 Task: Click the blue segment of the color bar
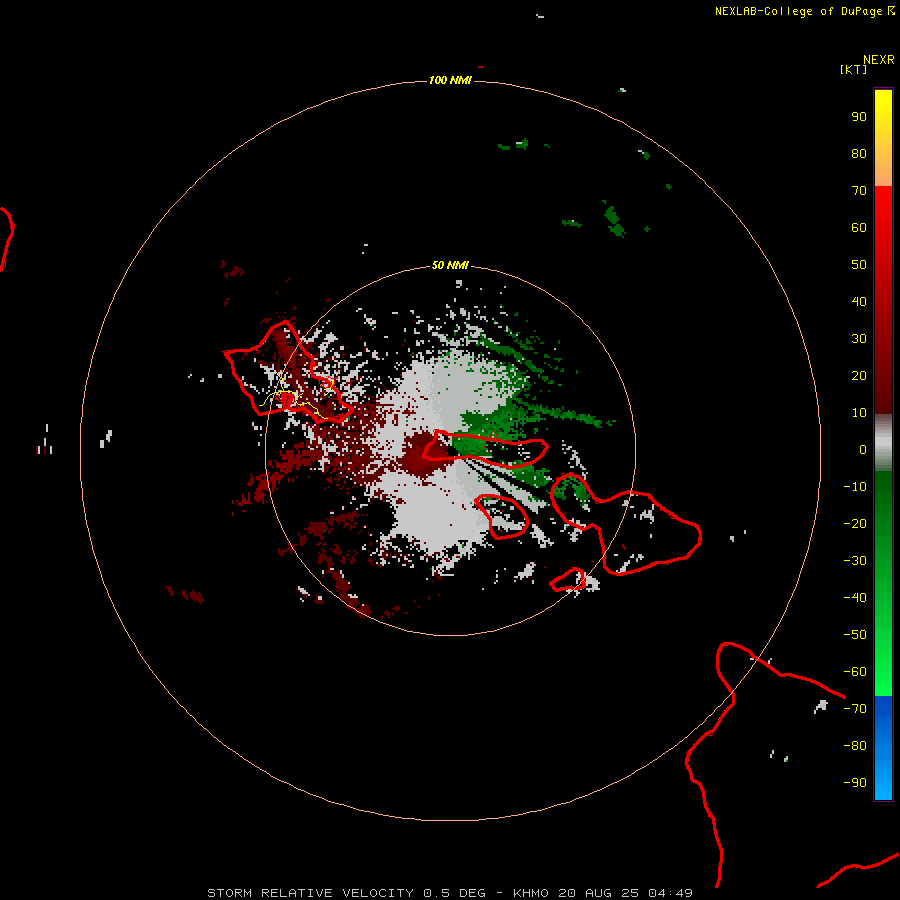(883, 747)
